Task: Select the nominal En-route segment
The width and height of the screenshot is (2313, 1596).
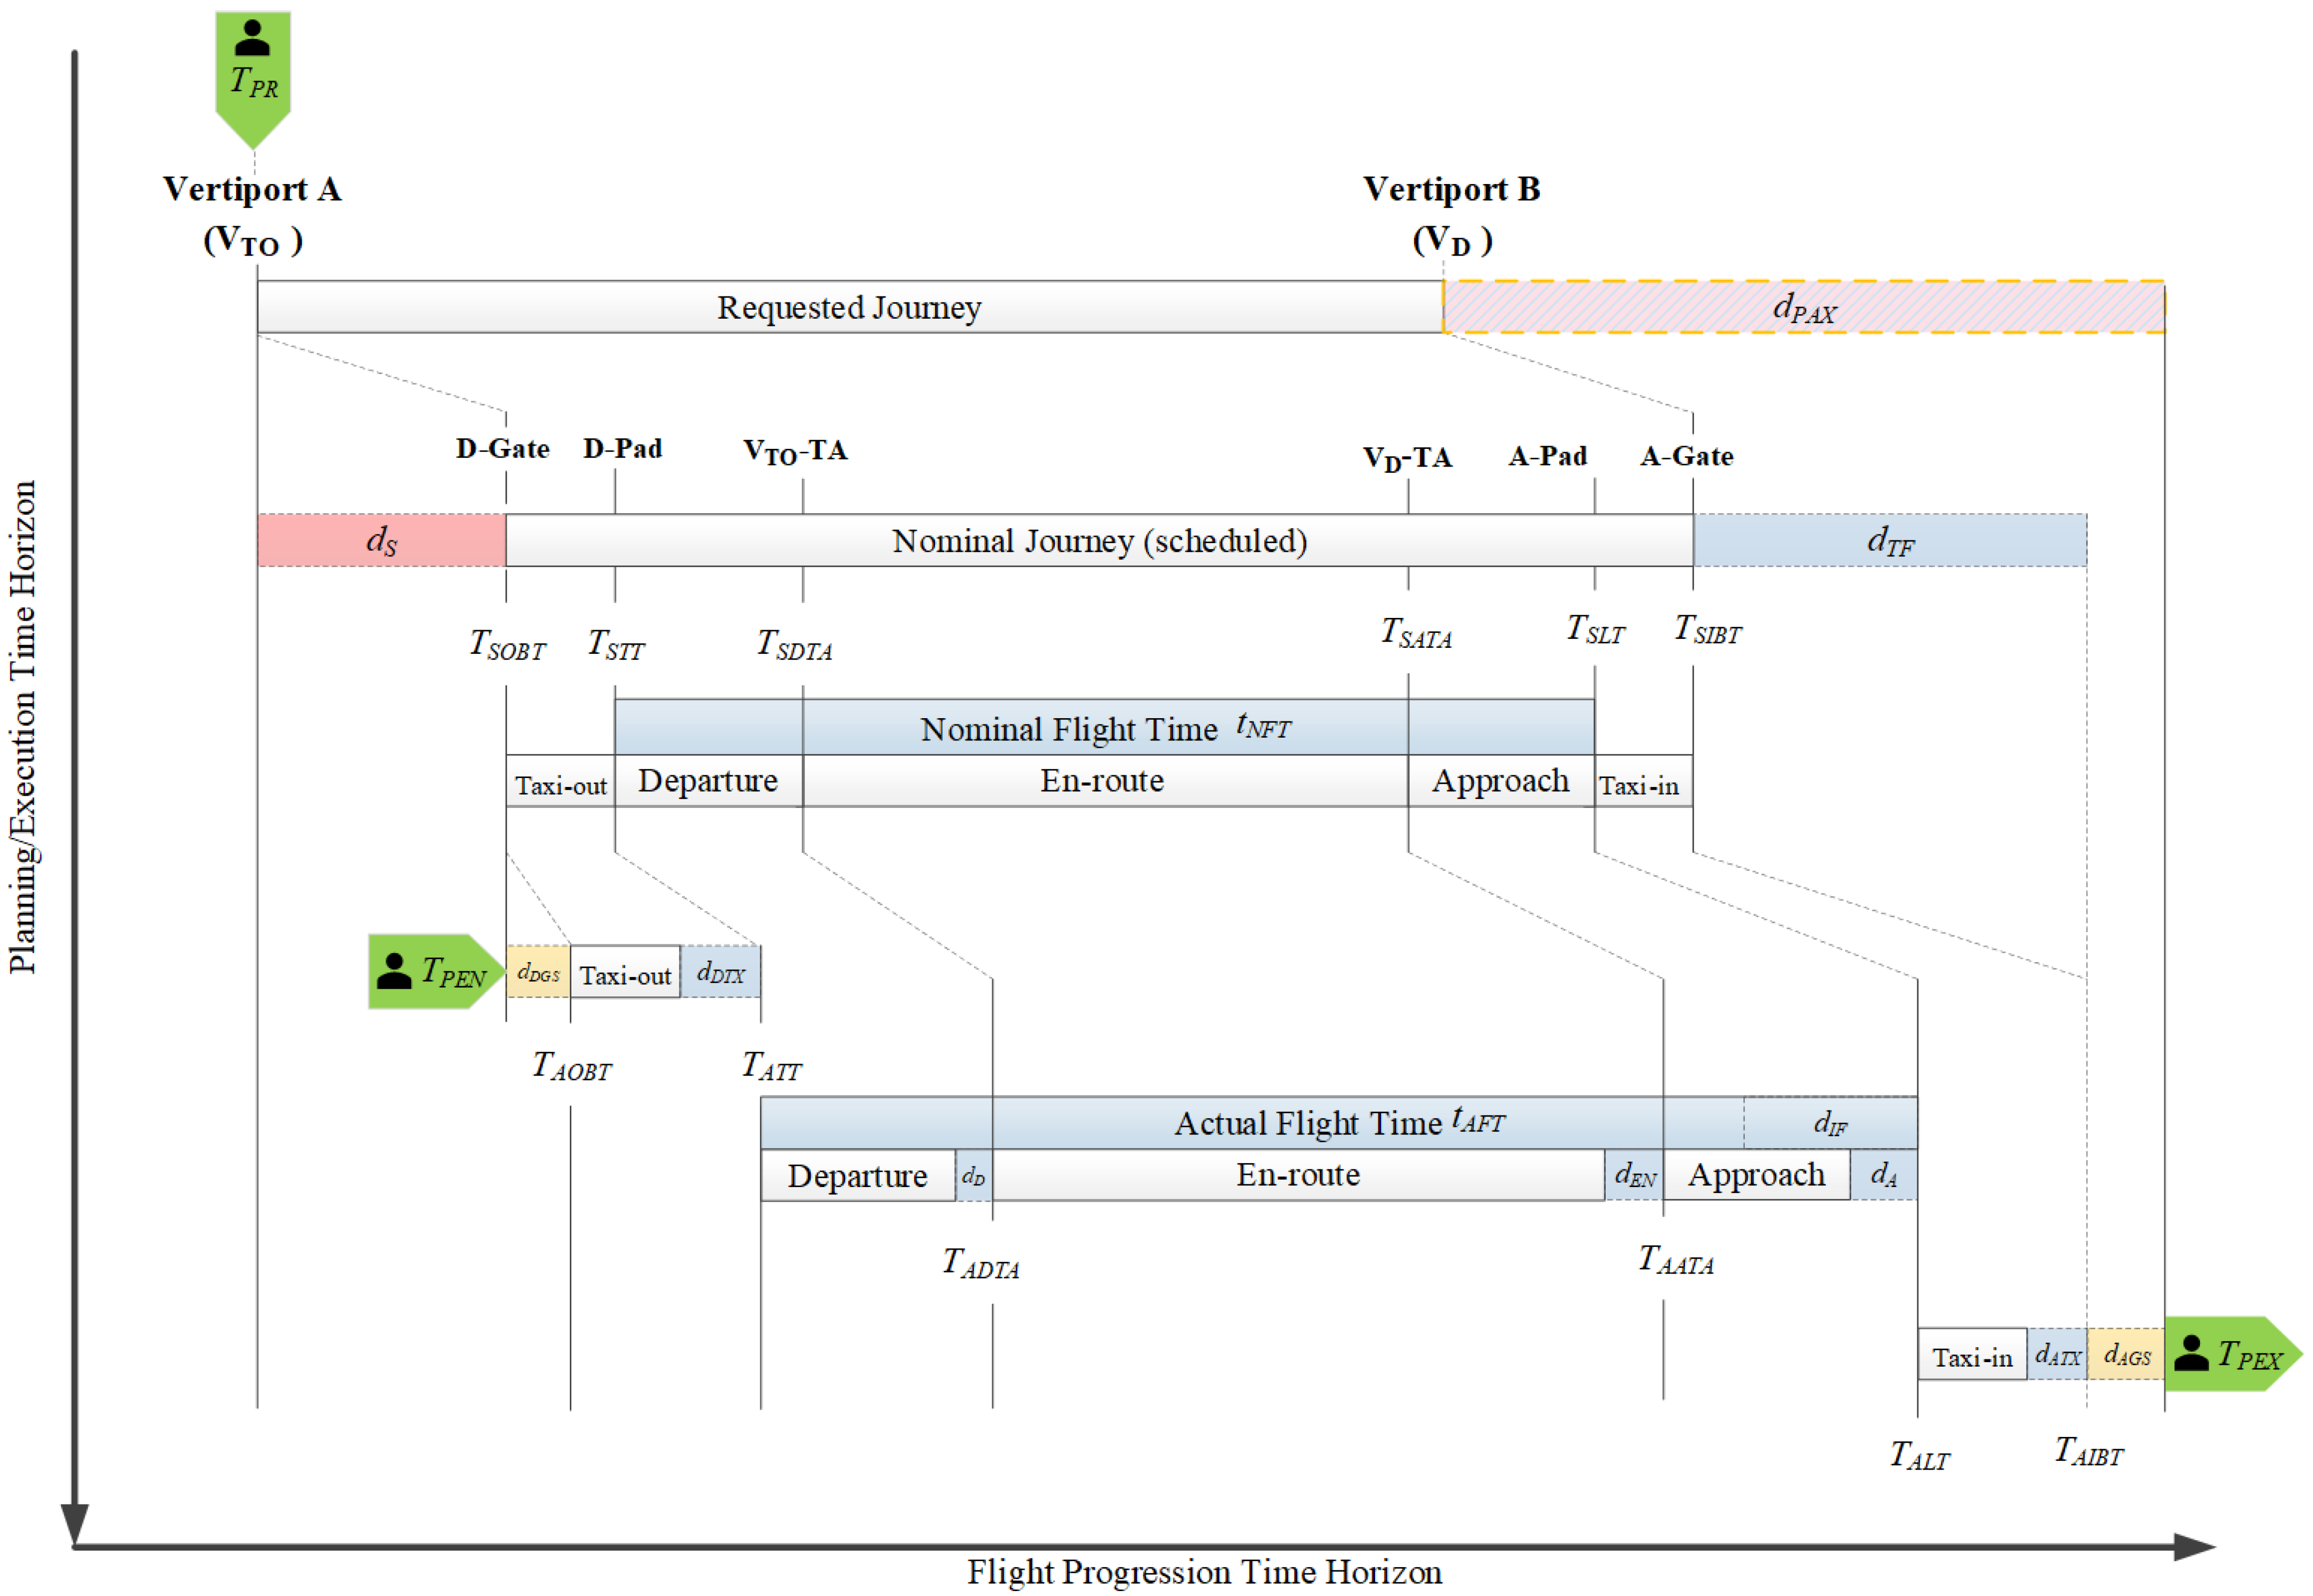Action: pyautogui.click(x=1102, y=781)
